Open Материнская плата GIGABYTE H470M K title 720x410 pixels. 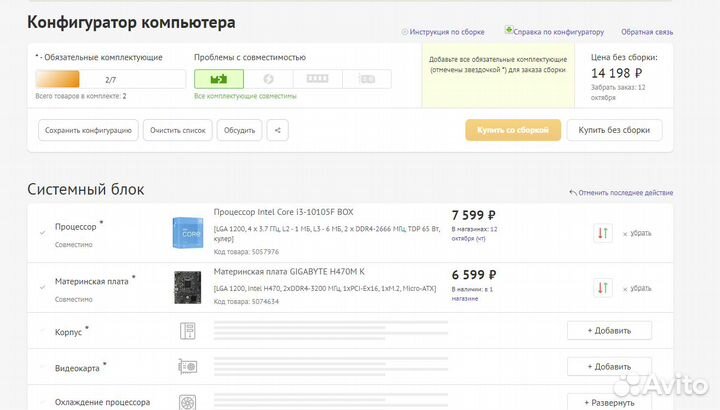coord(289,272)
